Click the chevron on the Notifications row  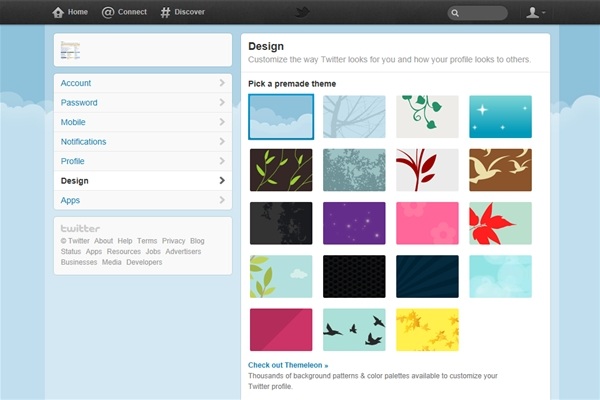pos(222,141)
